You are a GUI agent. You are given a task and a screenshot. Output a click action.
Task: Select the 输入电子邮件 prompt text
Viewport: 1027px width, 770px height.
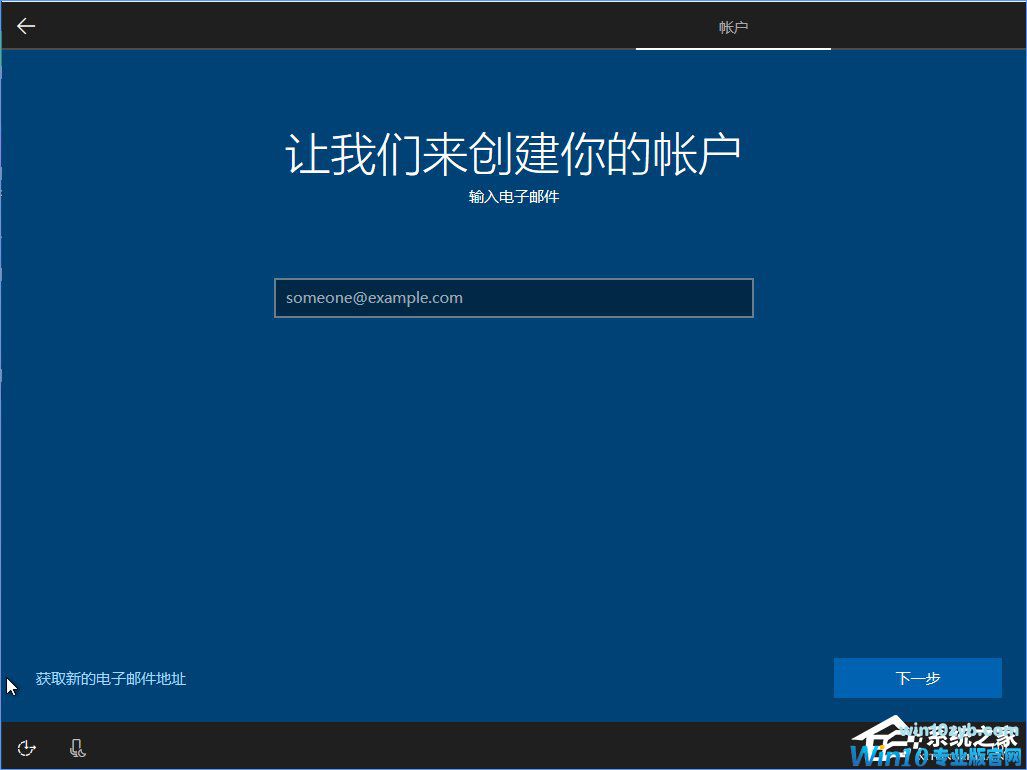[513, 196]
